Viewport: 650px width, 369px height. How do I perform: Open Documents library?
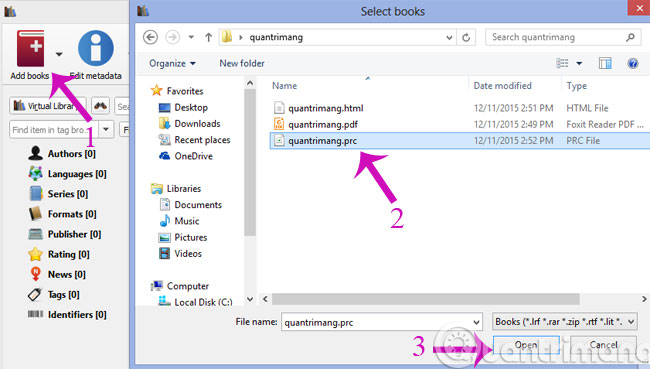click(x=190, y=205)
